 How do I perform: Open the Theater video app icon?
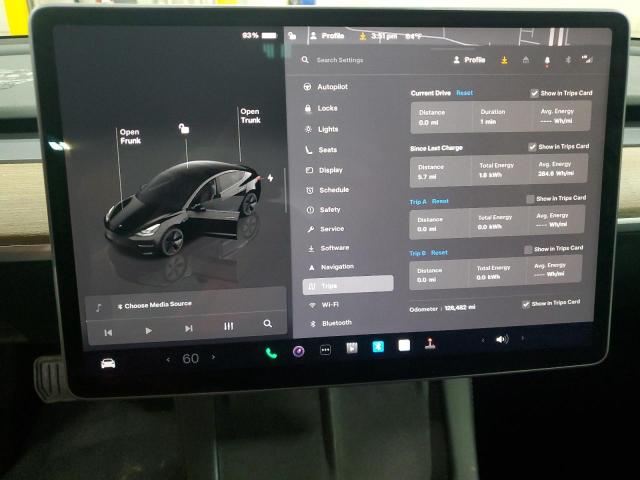pyautogui.click(x=352, y=348)
